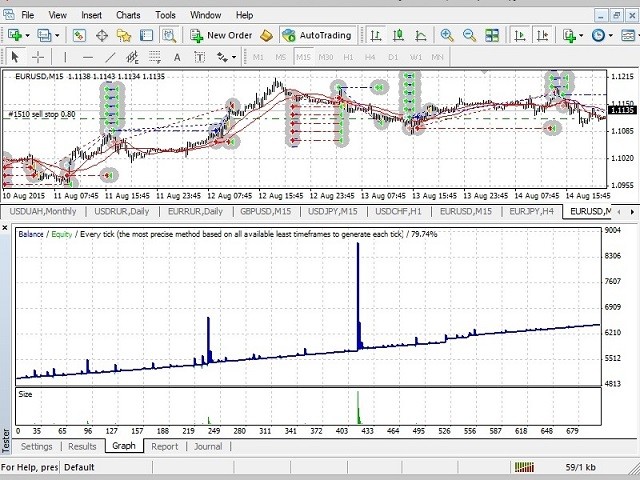The height and width of the screenshot is (480, 640).
Task: Switch timeframe to M1
Action: [x=258, y=57]
